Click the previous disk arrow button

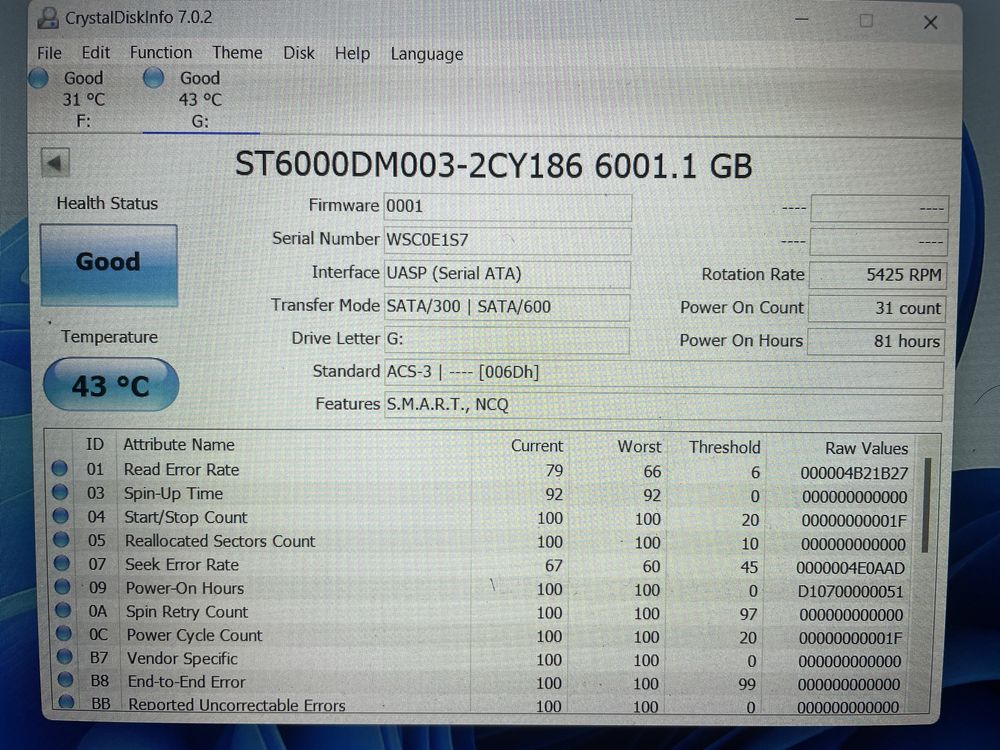pos(55,163)
